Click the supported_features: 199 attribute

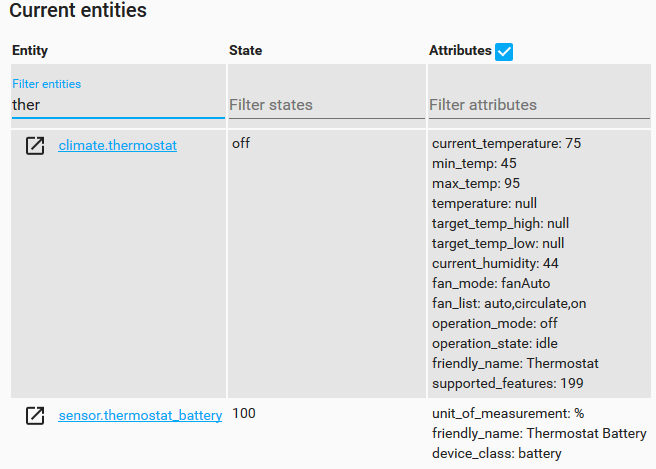point(508,384)
